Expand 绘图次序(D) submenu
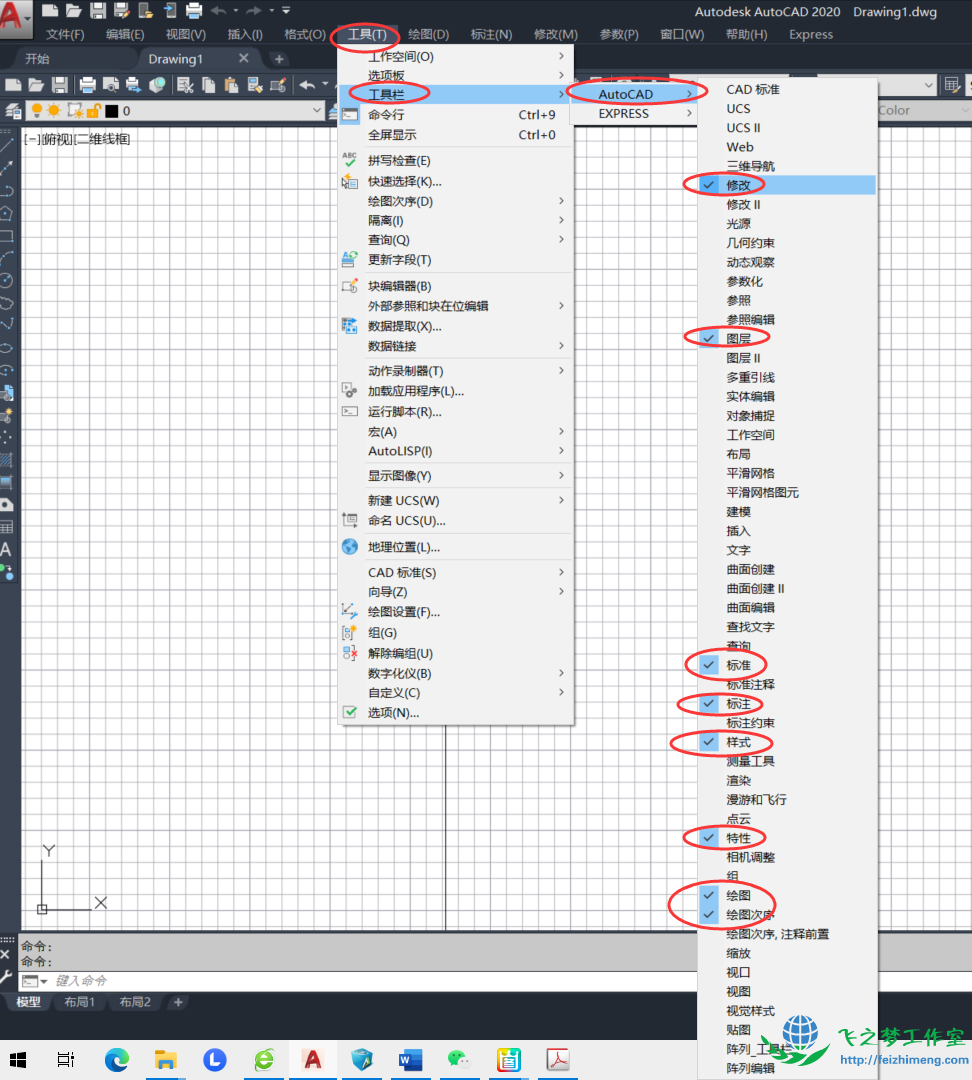Viewport: 972px width, 1080px height. pyautogui.click(x=455, y=201)
